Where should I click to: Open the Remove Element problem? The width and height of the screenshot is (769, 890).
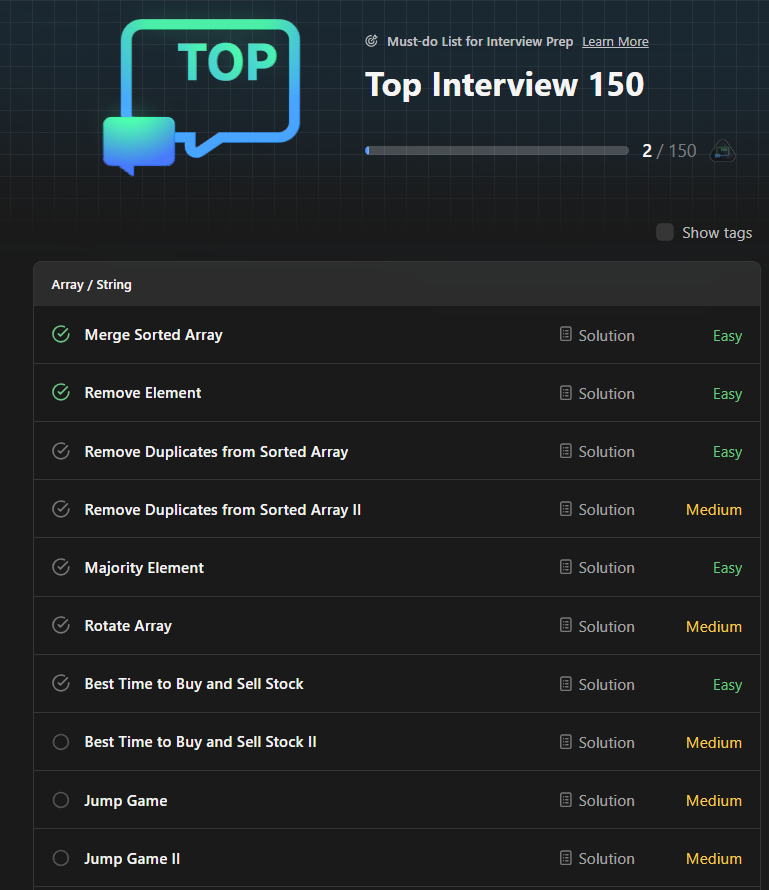[x=142, y=393]
